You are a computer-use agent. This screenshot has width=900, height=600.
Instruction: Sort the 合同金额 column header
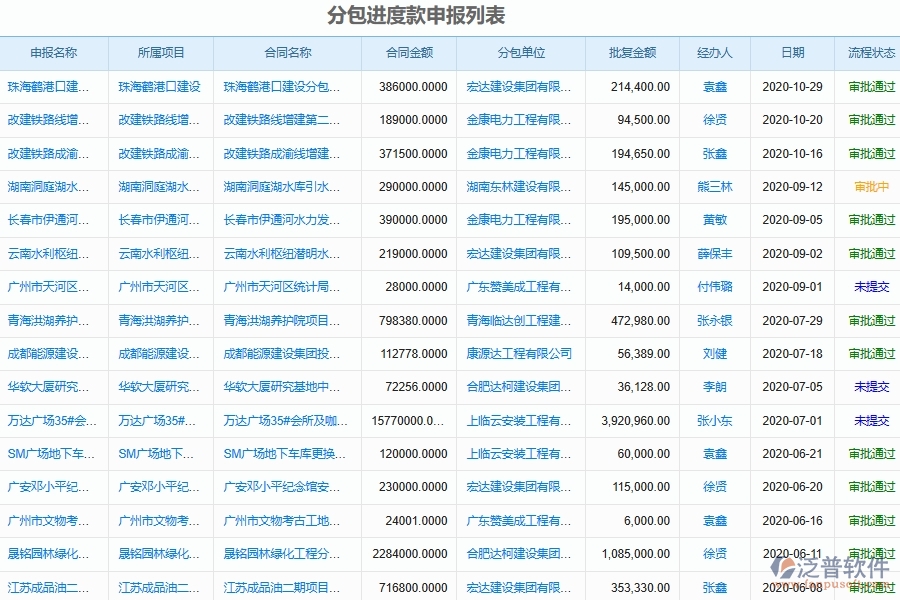(x=409, y=53)
